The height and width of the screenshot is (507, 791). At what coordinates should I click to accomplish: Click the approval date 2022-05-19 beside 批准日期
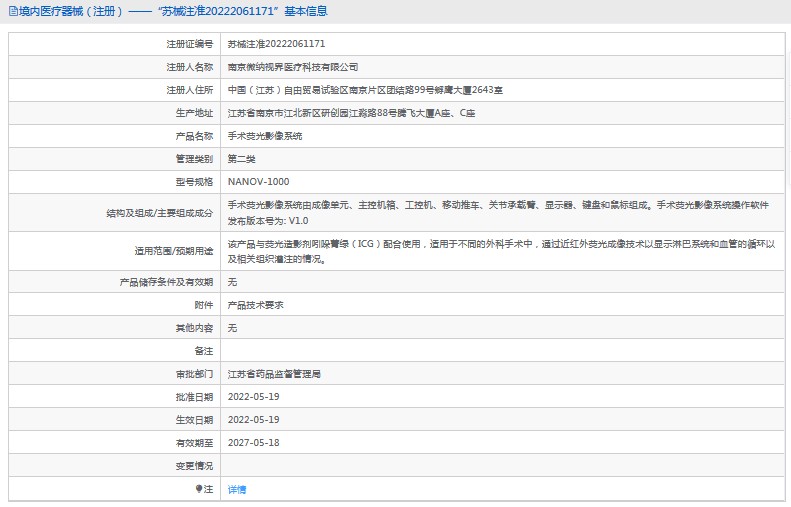click(x=253, y=397)
